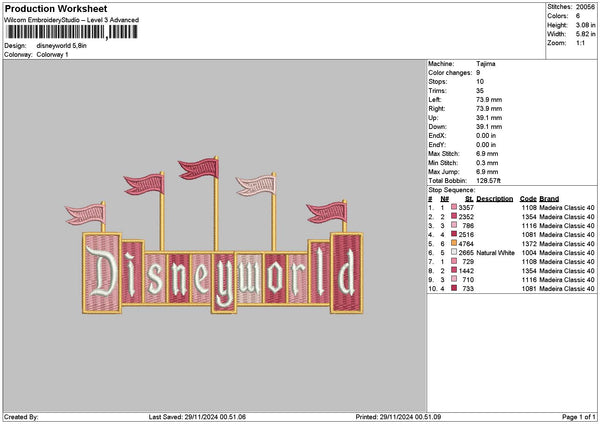Click the Width value 5.82 in
Screen dimensions: 600x424
coord(585,34)
